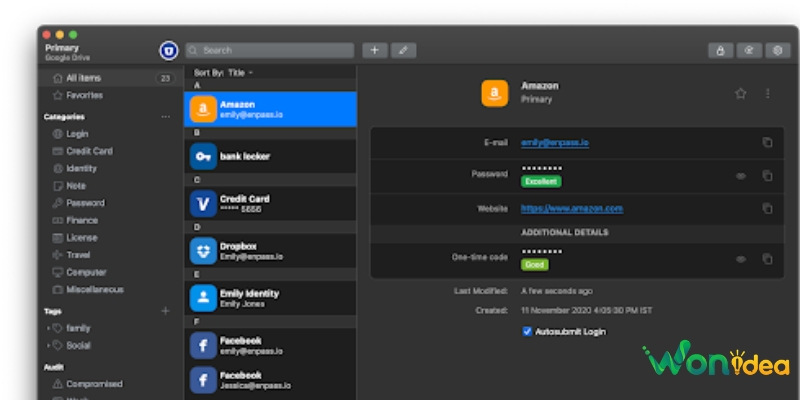Open the emily@enpass.io e-mail link
Viewport: 800px width, 400px height.
(x=555, y=142)
